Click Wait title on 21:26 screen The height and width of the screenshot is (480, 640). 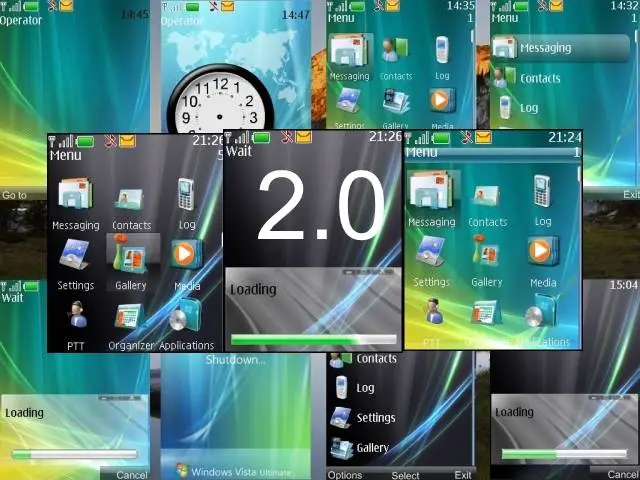(x=238, y=151)
